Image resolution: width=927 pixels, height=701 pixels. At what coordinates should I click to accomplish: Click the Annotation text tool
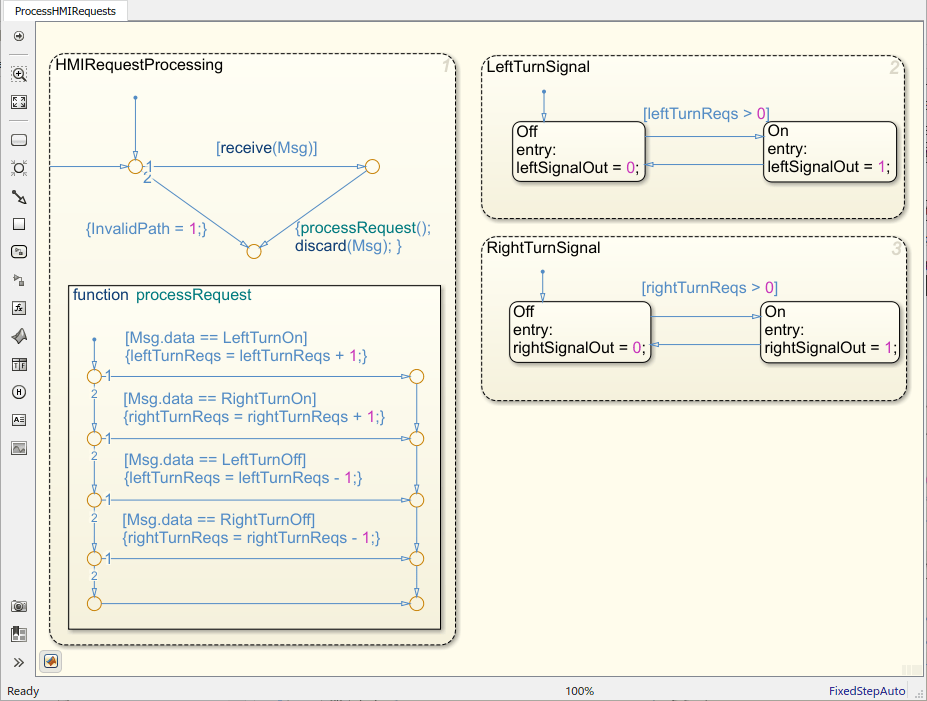click(x=19, y=420)
